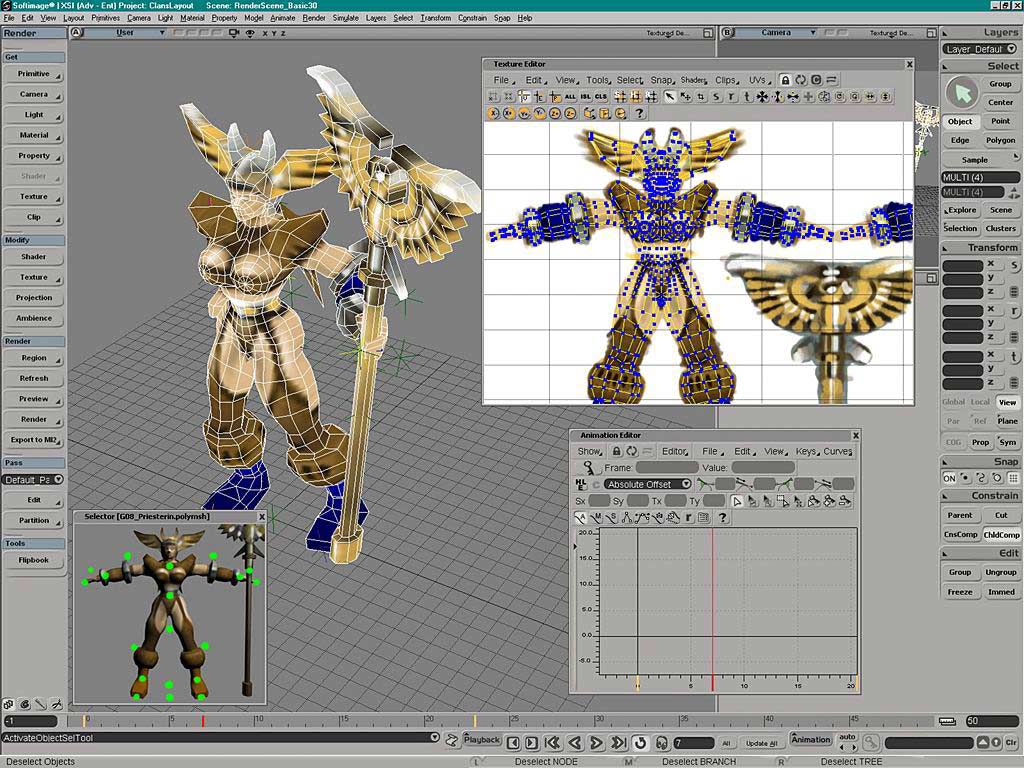
Task: Click the key icon in Animation Editor
Action: click(x=590, y=468)
